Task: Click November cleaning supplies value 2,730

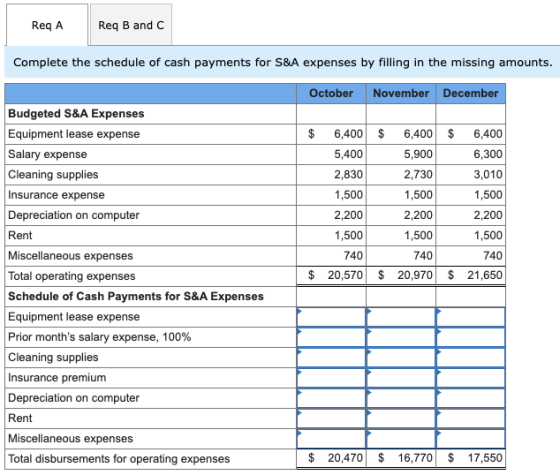Action: point(418,175)
